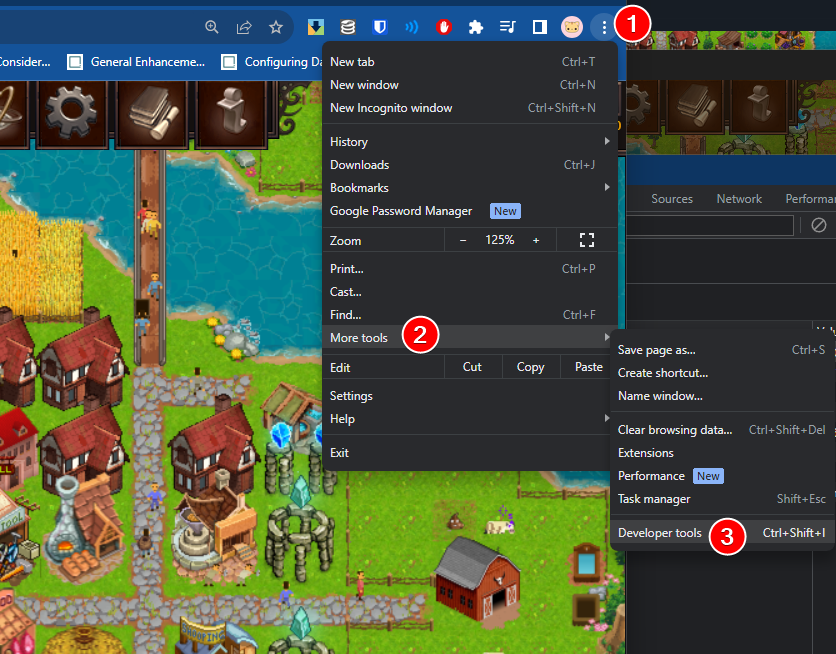
Task: Open the Network tab in DevTools
Action: tap(739, 199)
